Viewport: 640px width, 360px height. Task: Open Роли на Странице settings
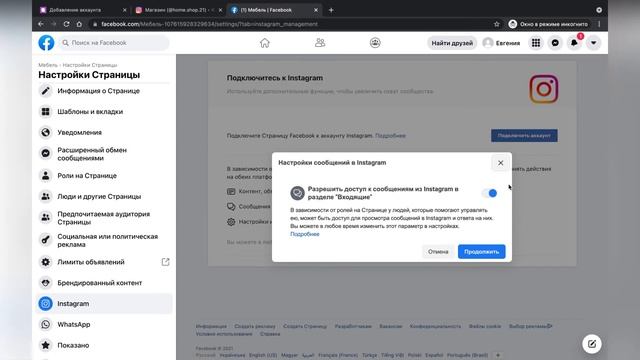tap(104, 176)
